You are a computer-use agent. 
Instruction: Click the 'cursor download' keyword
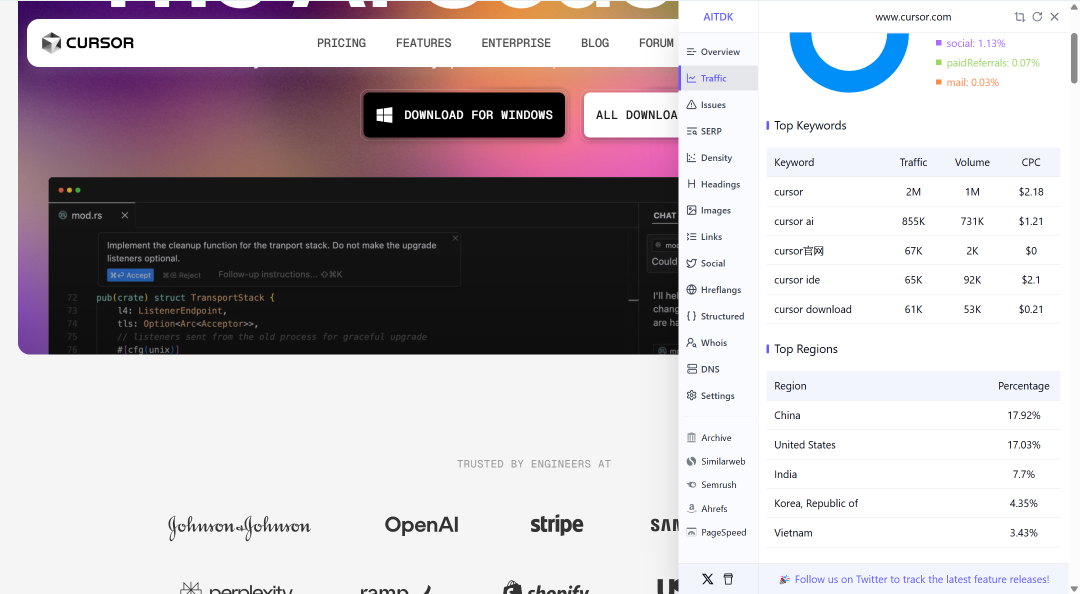(x=813, y=309)
